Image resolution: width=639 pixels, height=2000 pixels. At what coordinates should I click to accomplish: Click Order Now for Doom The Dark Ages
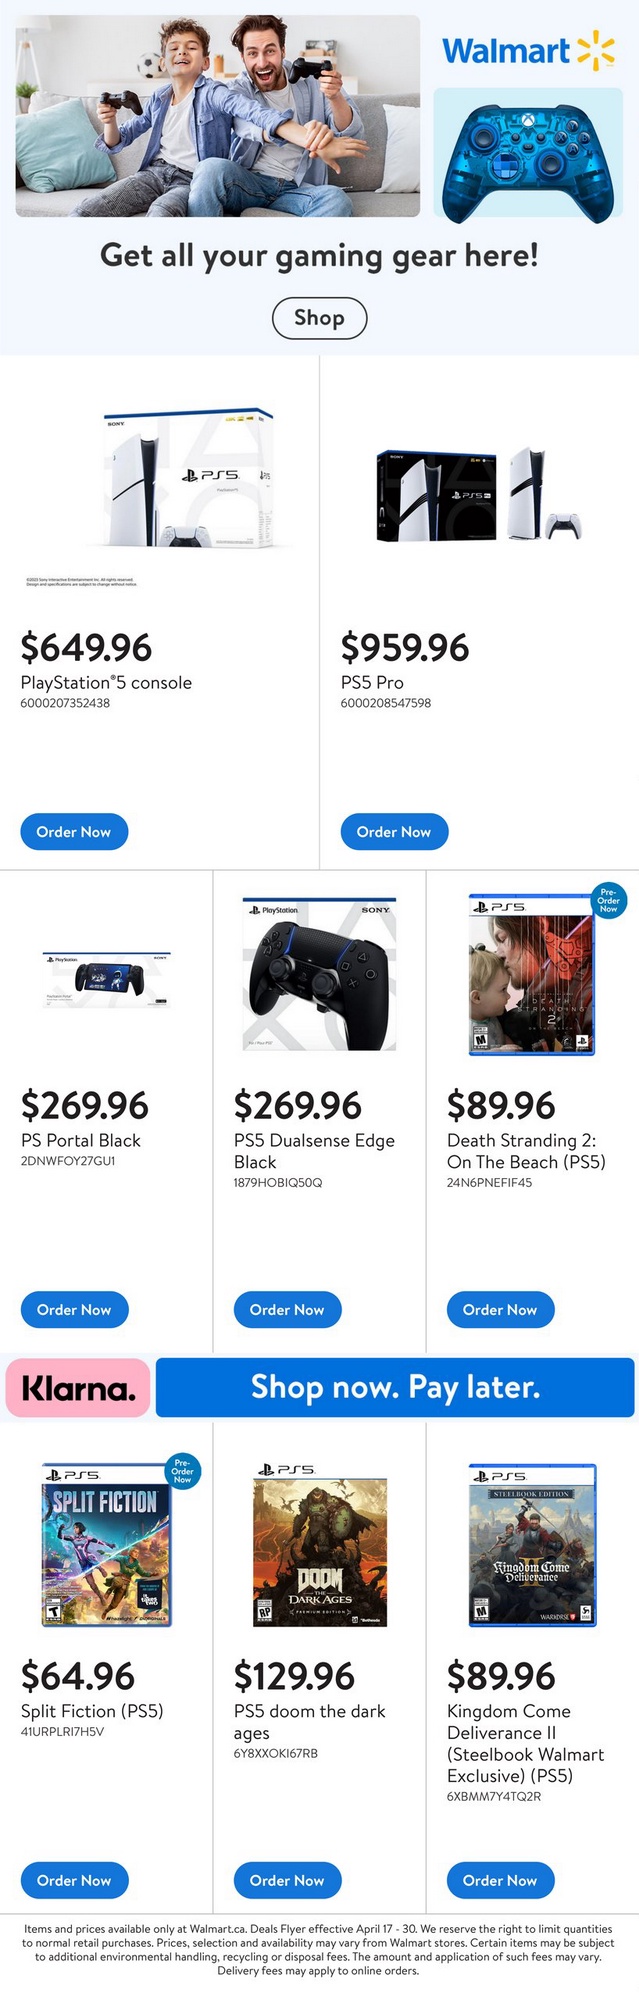[287, 1881]
